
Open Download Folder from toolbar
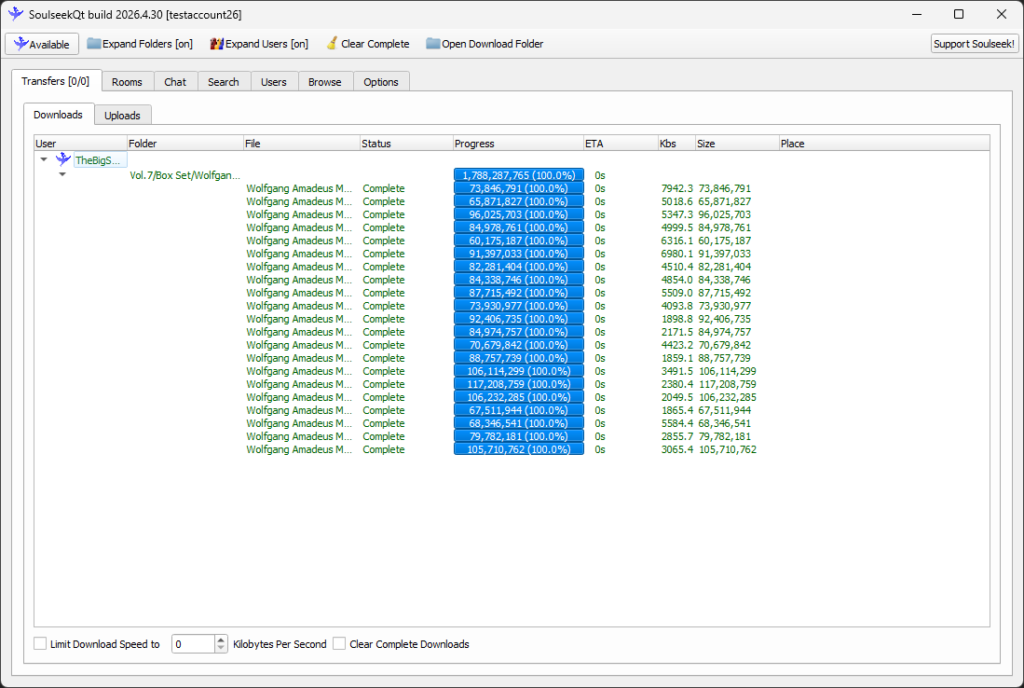485,44
